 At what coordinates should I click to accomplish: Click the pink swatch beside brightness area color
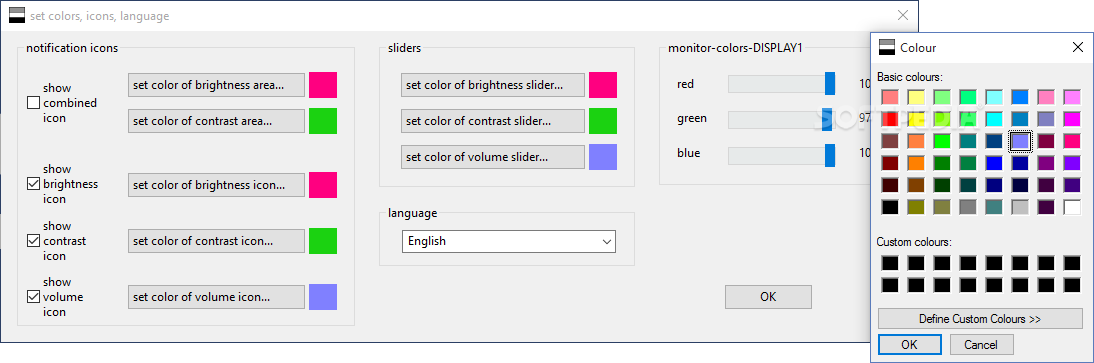[323, 85]
